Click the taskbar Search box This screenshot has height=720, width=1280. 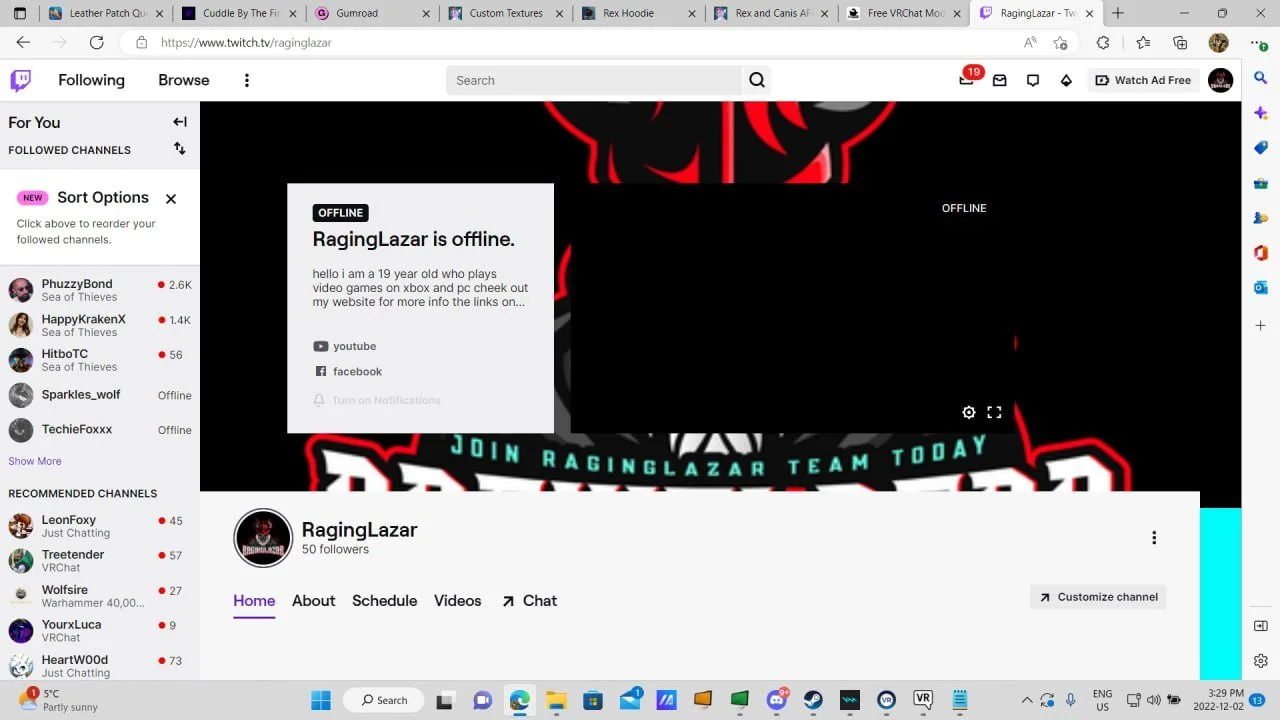pyautogui.click(x=383, y=700)
